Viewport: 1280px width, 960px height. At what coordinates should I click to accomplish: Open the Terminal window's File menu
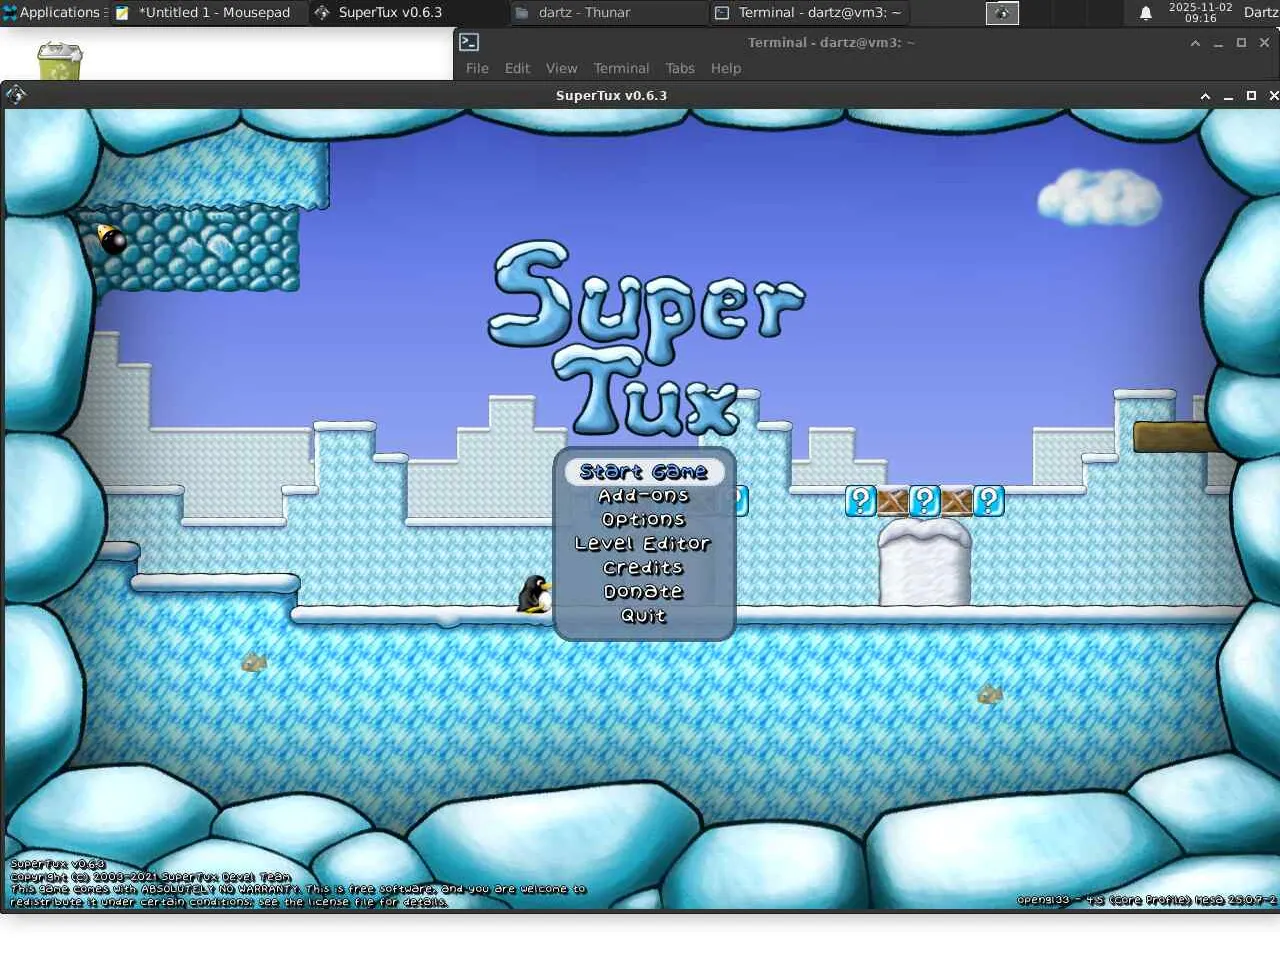click(x=477, y=68)
